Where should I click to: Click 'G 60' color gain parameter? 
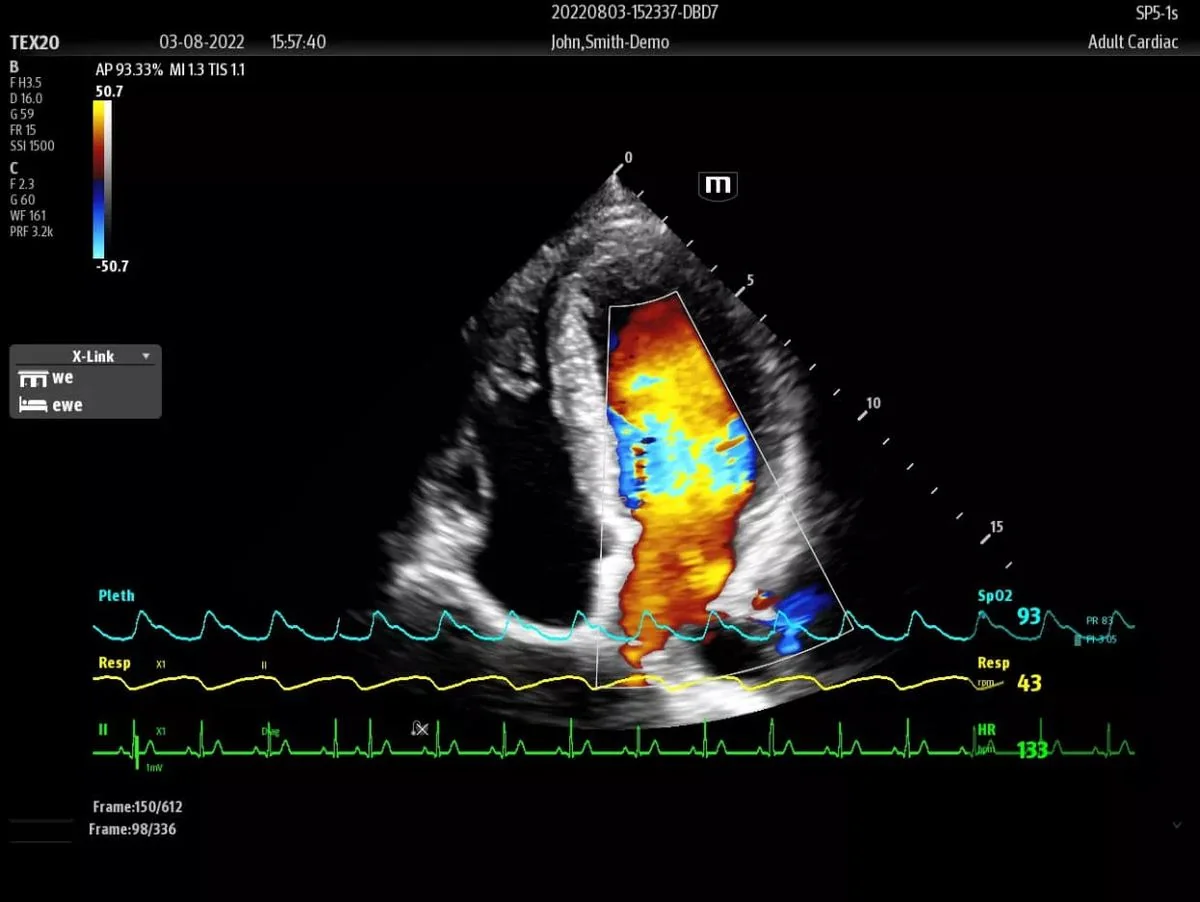pos(22,199)
